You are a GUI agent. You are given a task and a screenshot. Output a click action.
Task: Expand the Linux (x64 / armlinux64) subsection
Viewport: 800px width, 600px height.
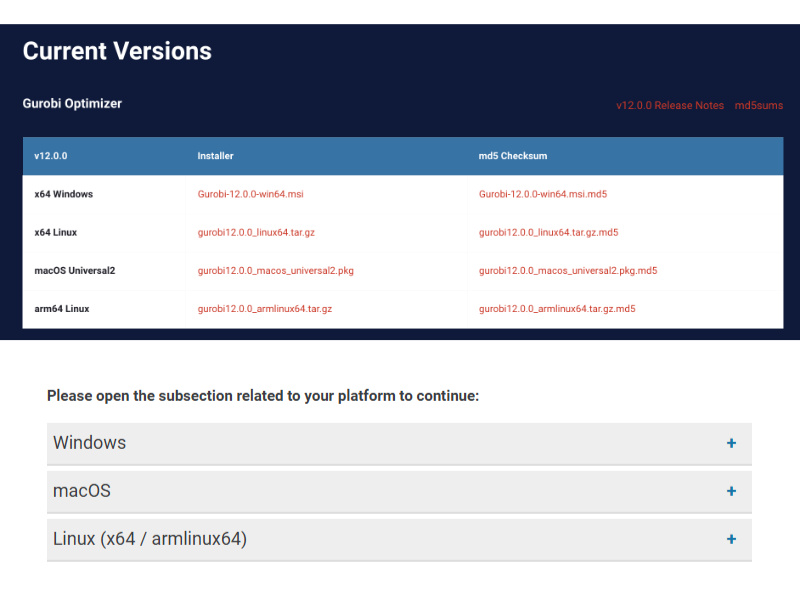pyautogui.click(x=399, y=539)
